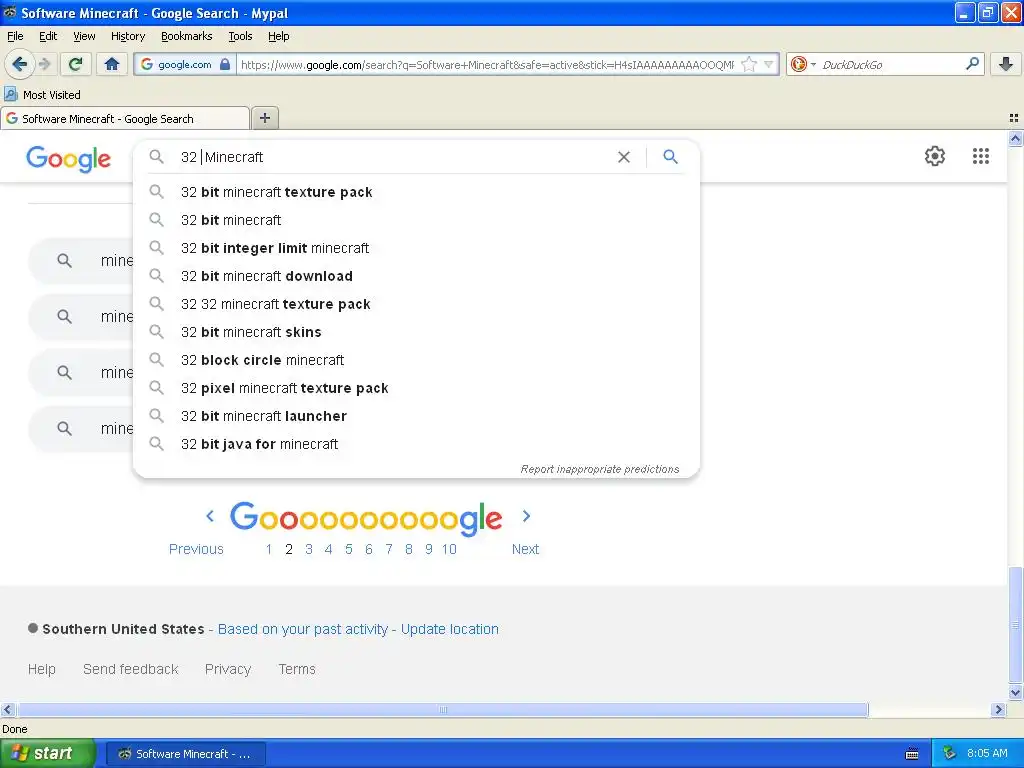Click the list all tabs icon
The width and height of the screenshot is (1024, 768).
click(1014, 118)
